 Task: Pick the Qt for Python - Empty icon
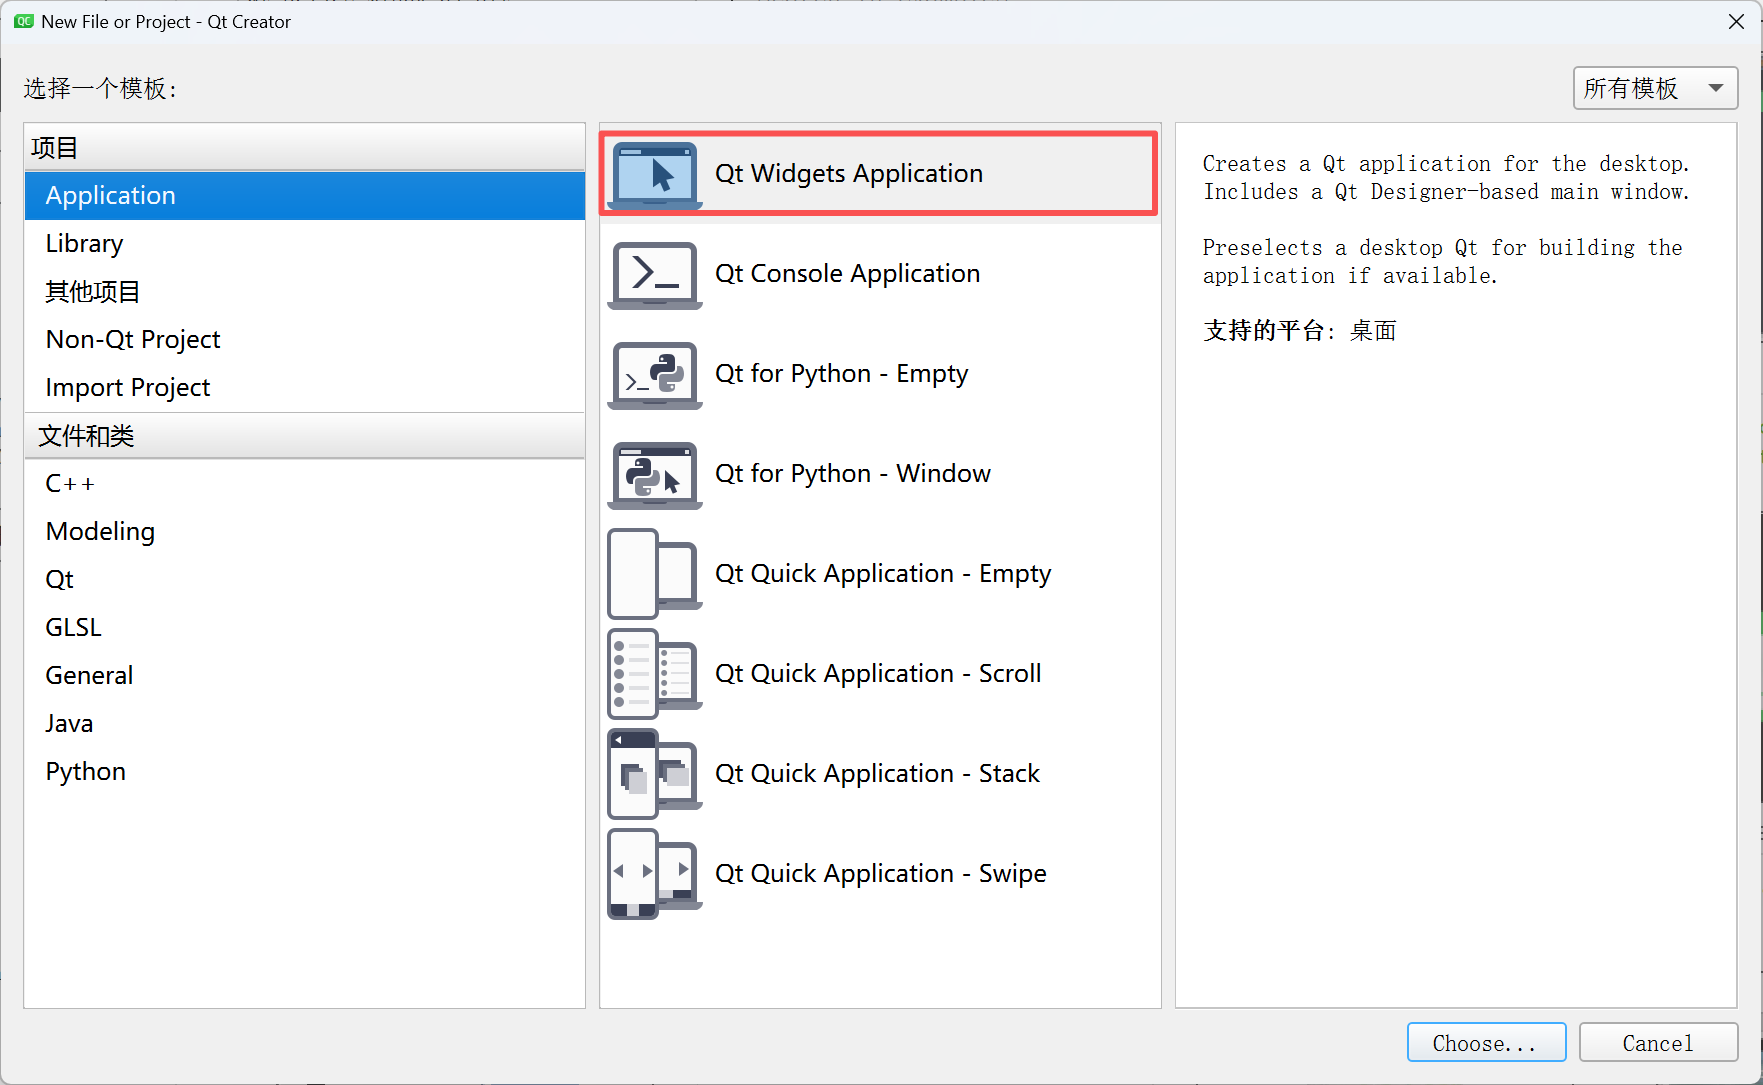(x=655, y=375)
